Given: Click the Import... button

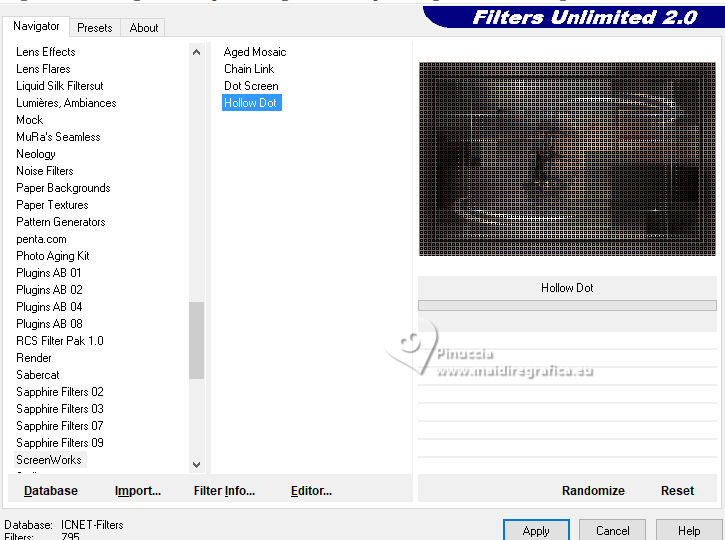Looking at the screenshot, I should [x=138, y=491].
